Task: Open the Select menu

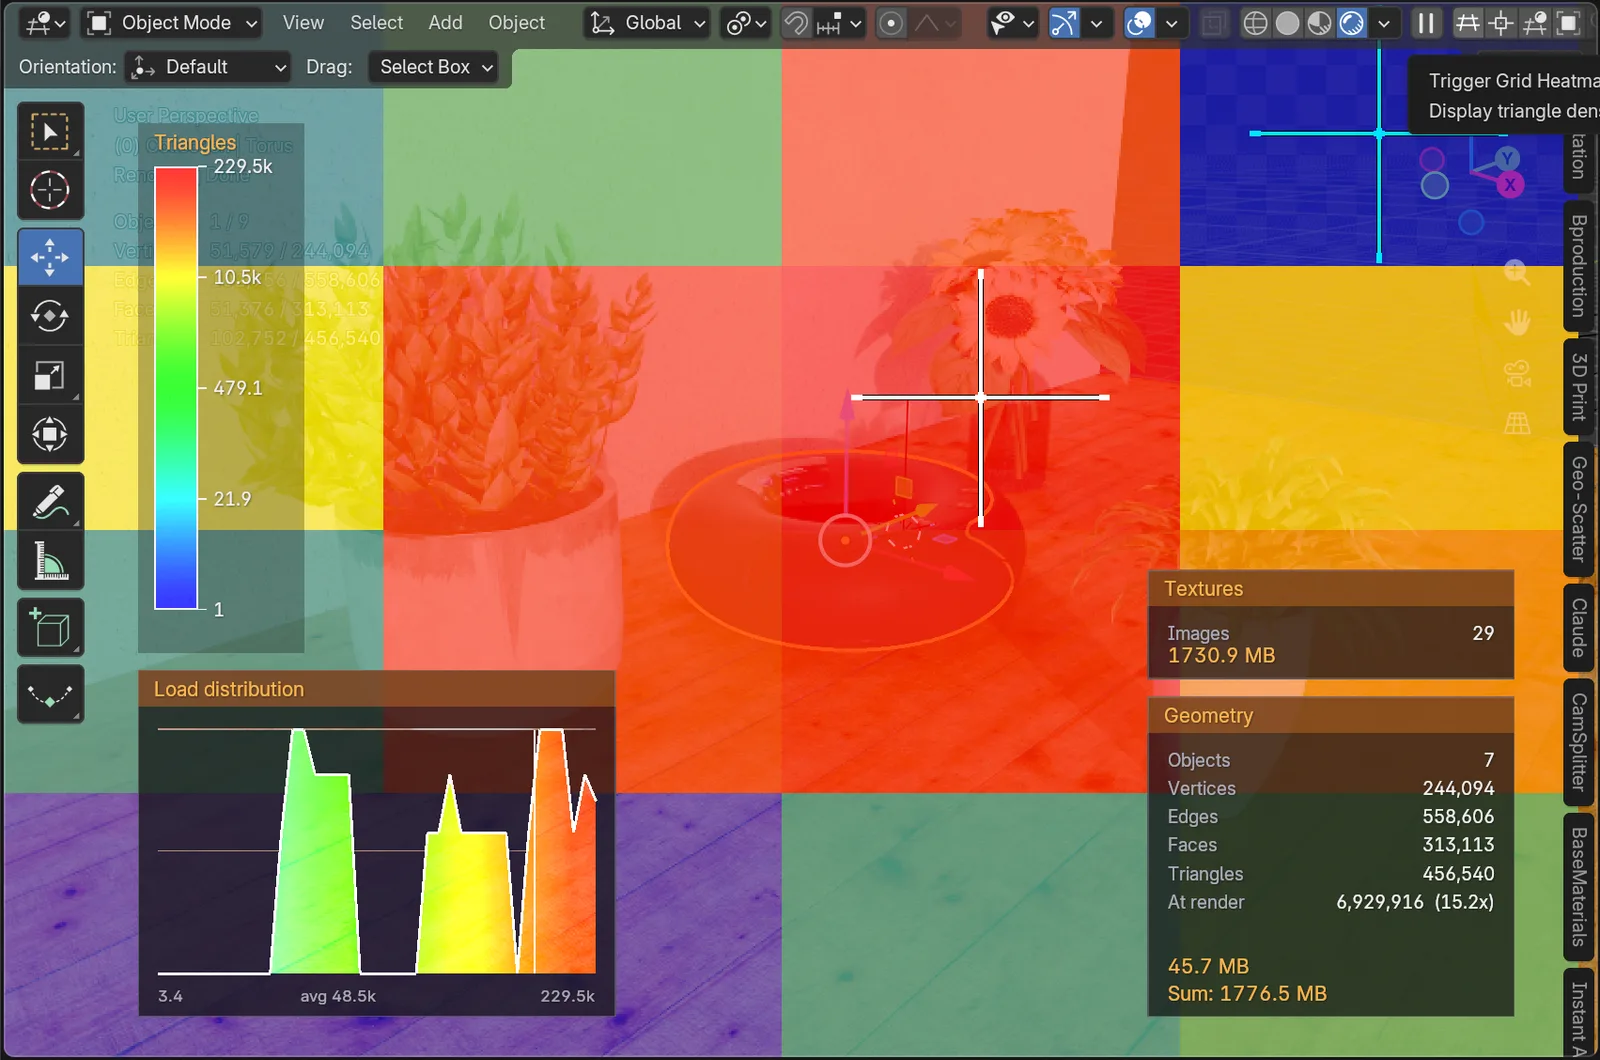Action: click(376, 23)
